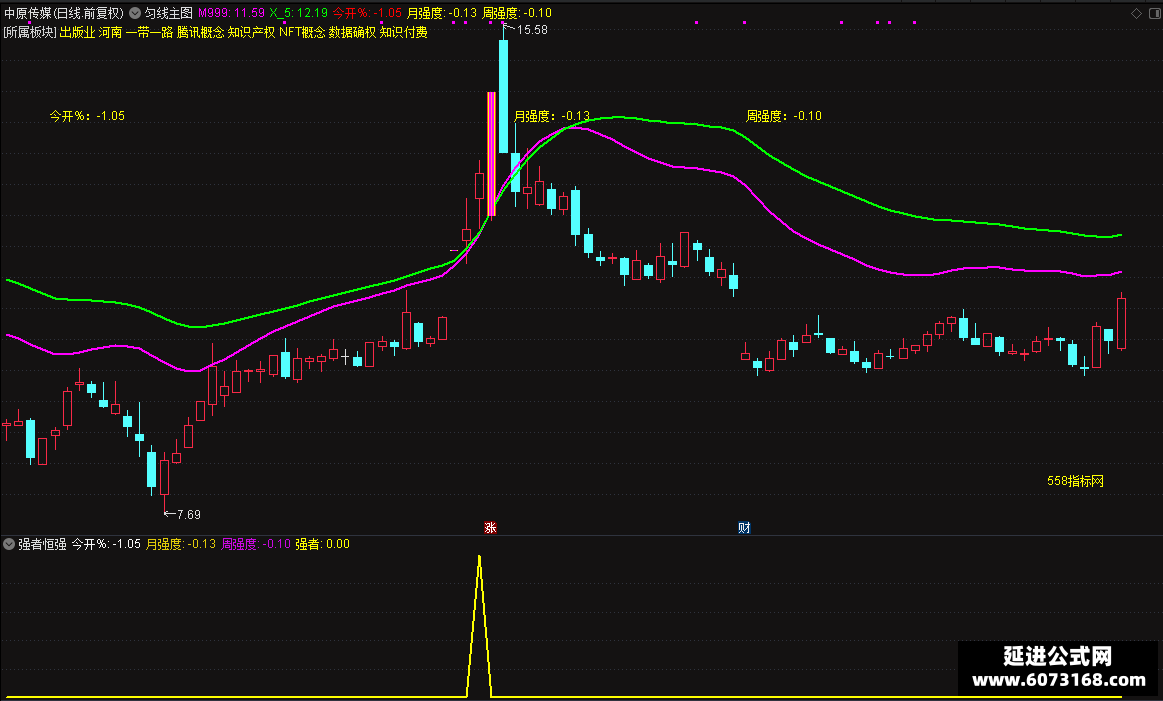Select the 强者恒强 sub-chart indicator name

pyautogui.click(x=42, y=544)
